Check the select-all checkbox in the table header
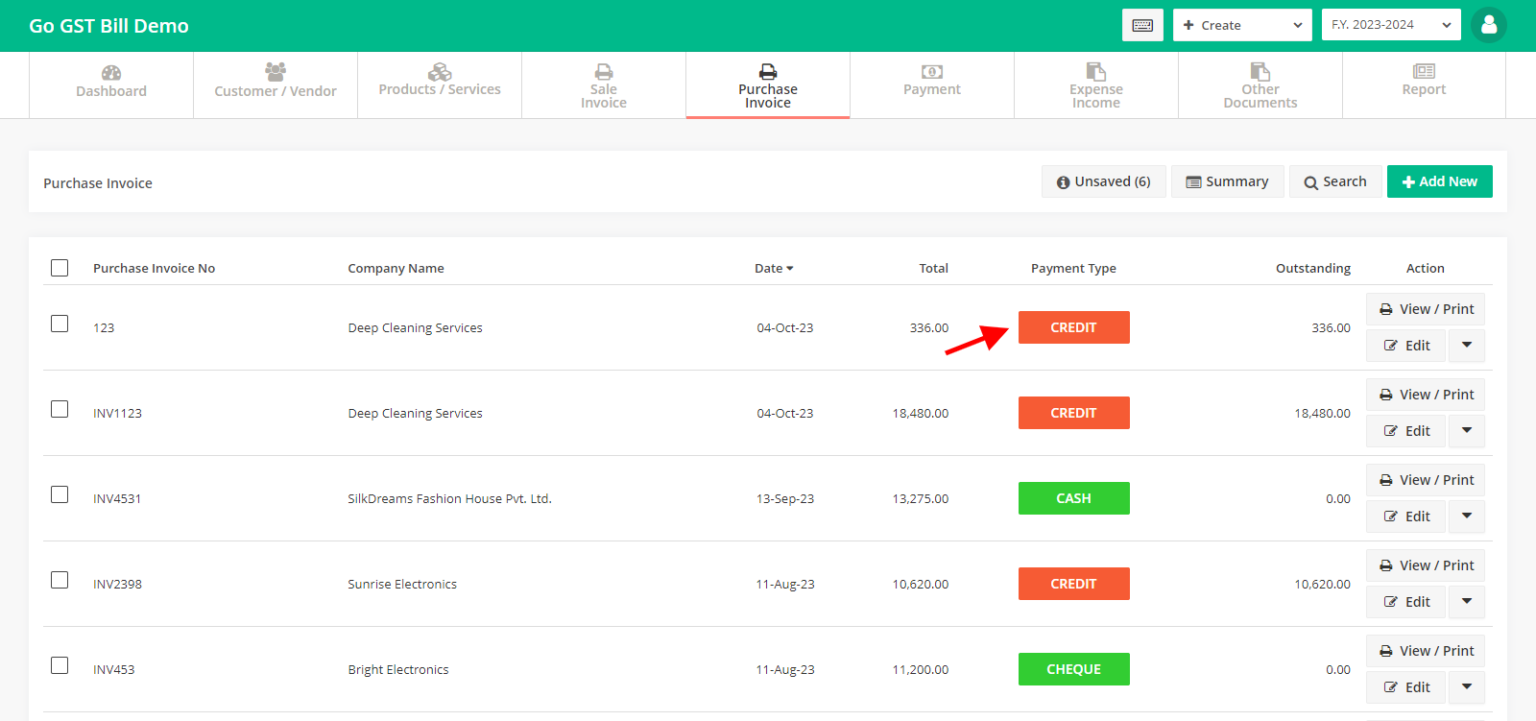 (x=59, y=267)
